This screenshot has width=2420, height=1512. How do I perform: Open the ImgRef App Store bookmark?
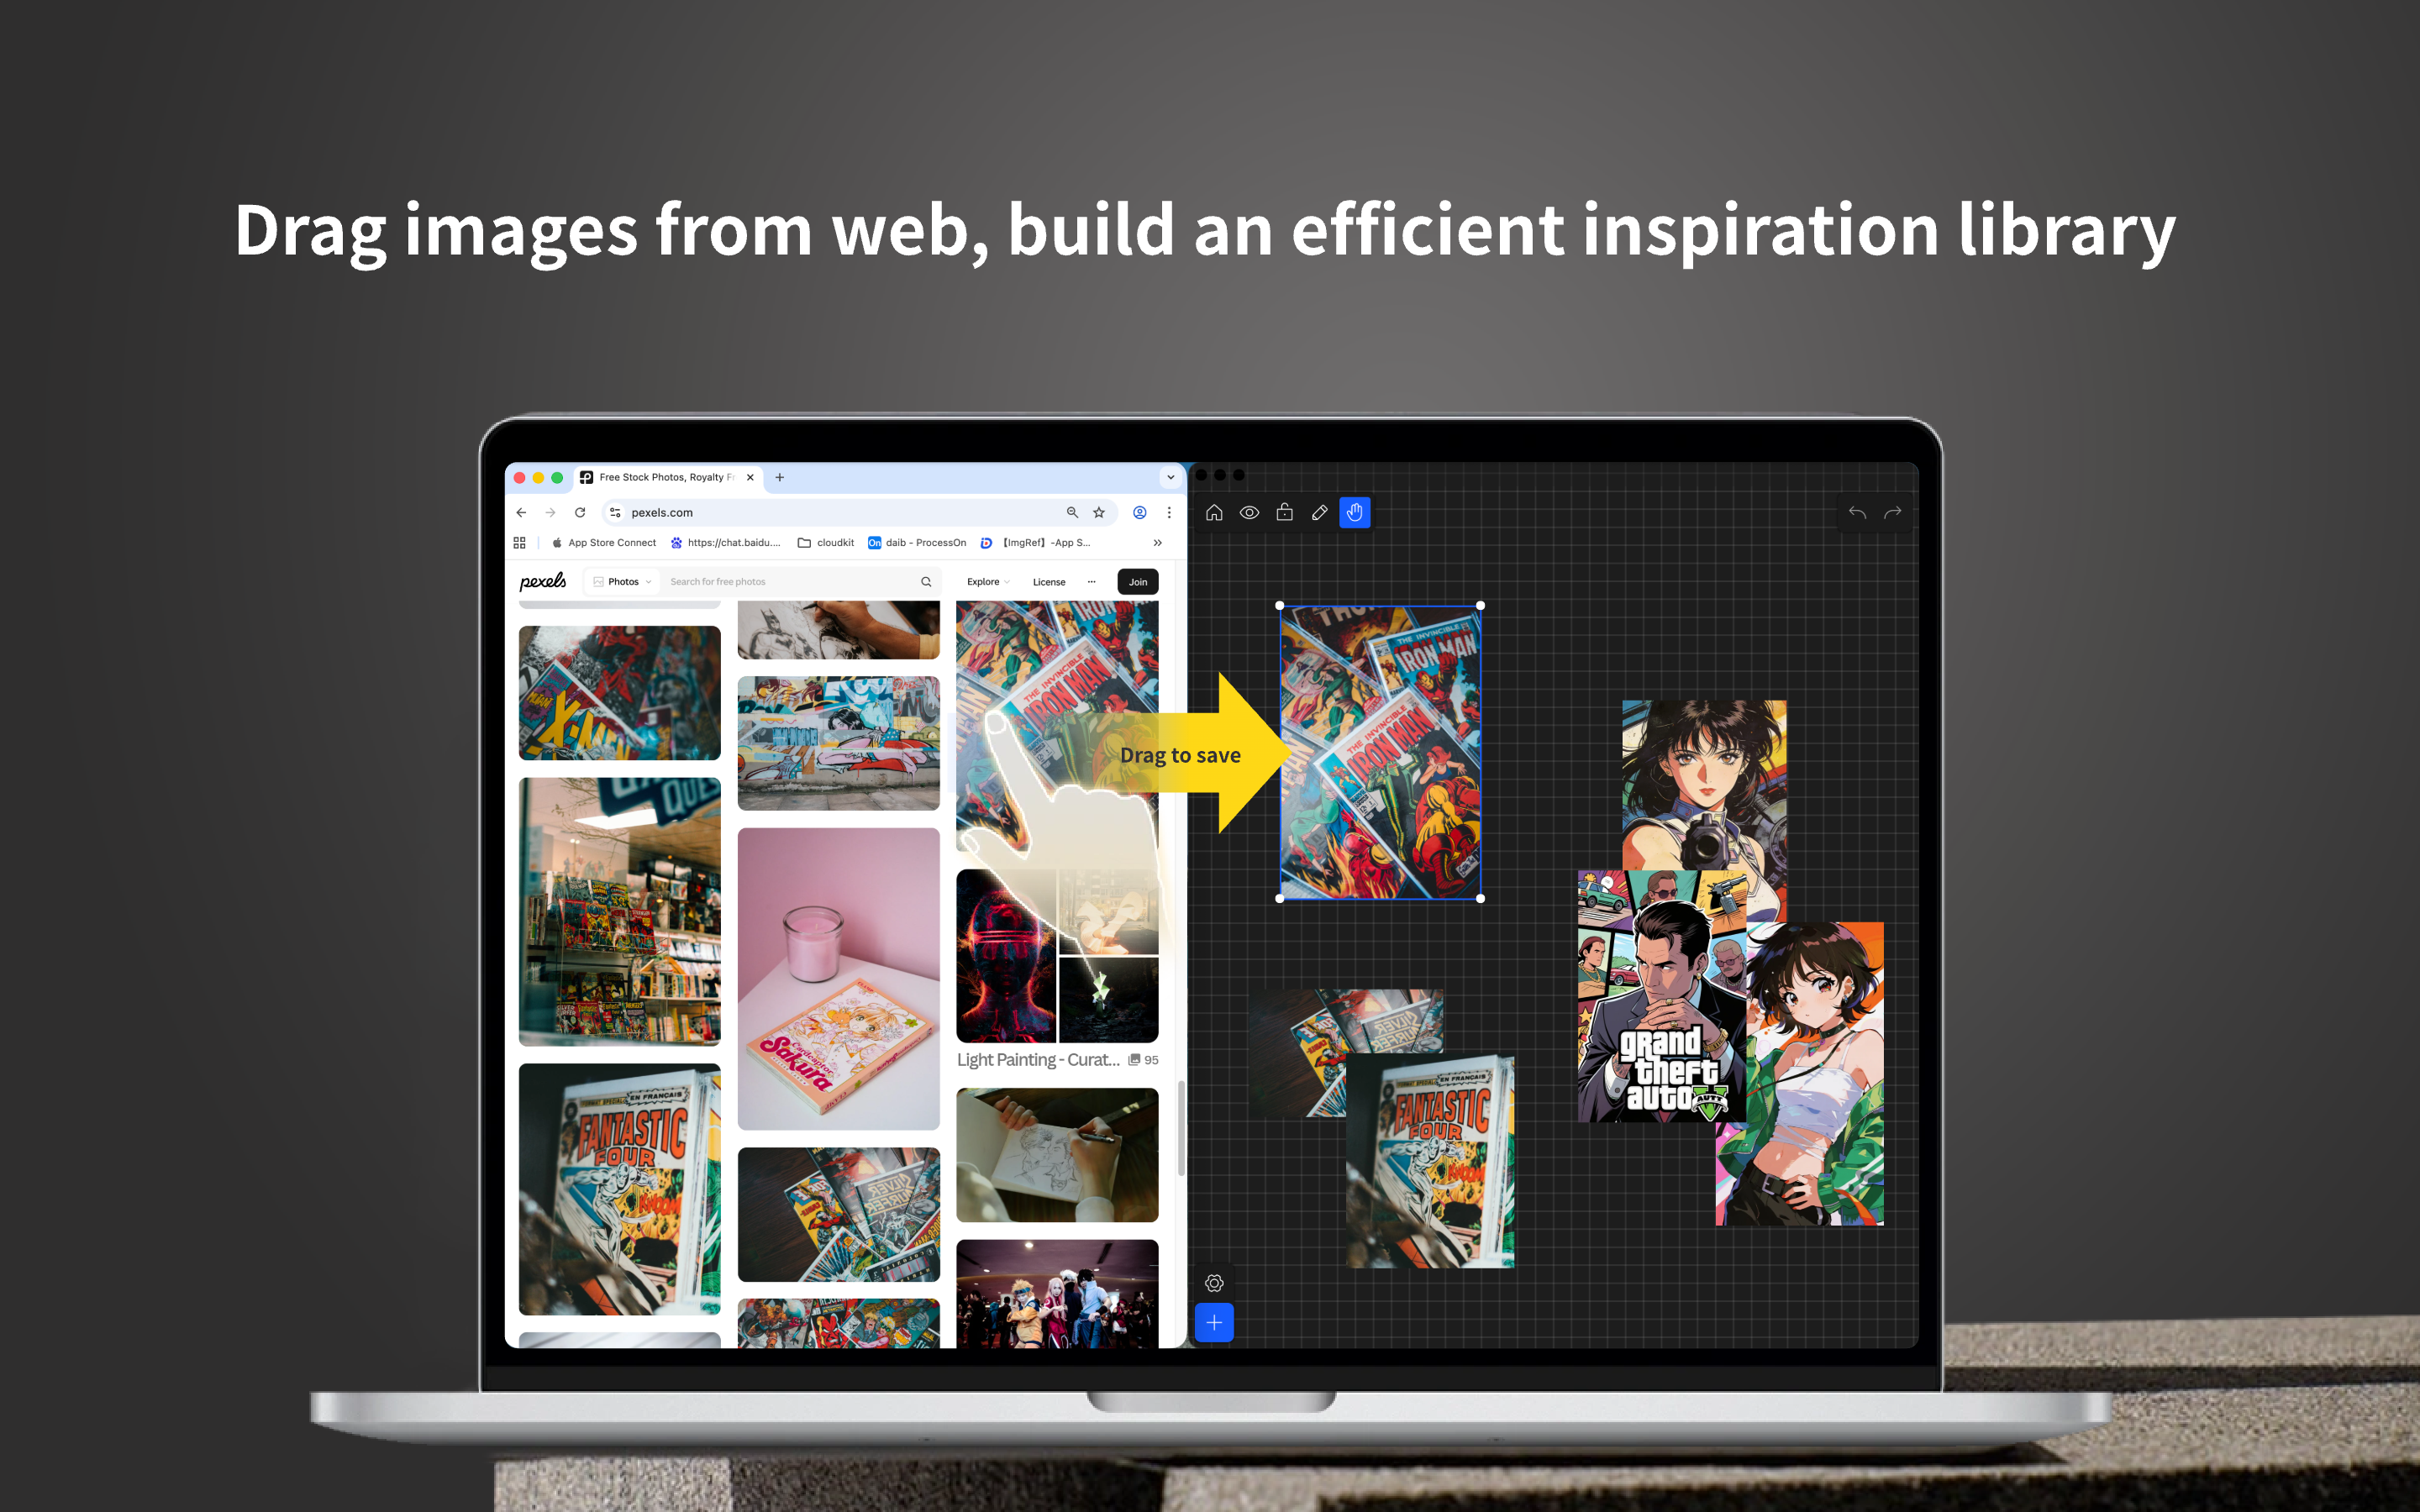click(1035, 543)
